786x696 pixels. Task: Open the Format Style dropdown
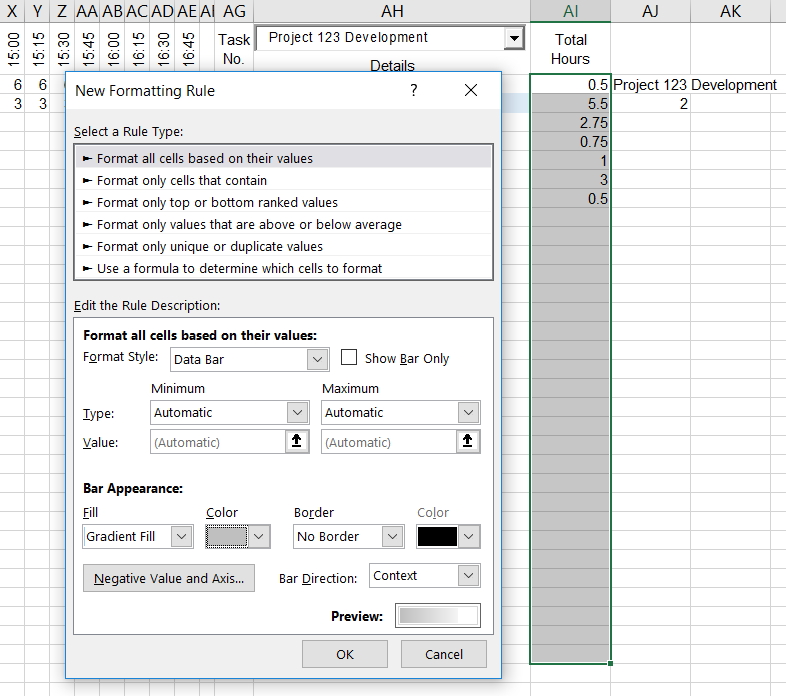click(317, 360)
